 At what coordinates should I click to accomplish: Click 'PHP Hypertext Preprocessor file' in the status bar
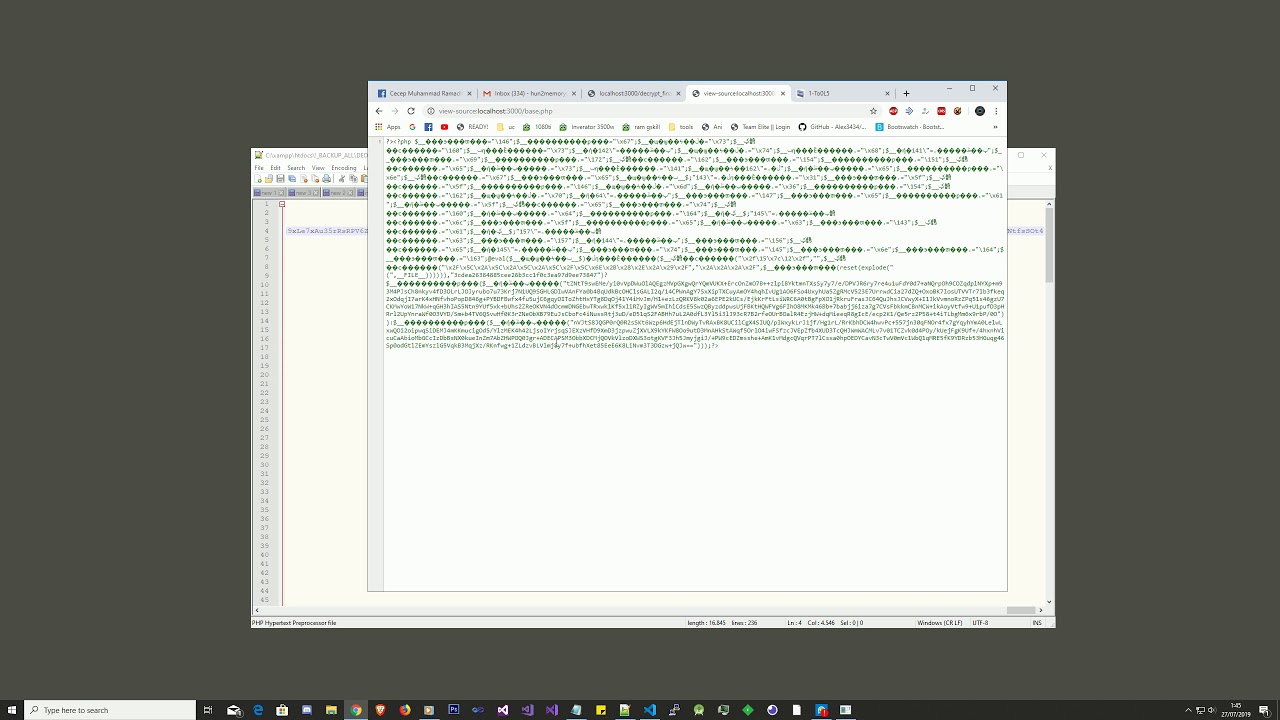[294, 623]
